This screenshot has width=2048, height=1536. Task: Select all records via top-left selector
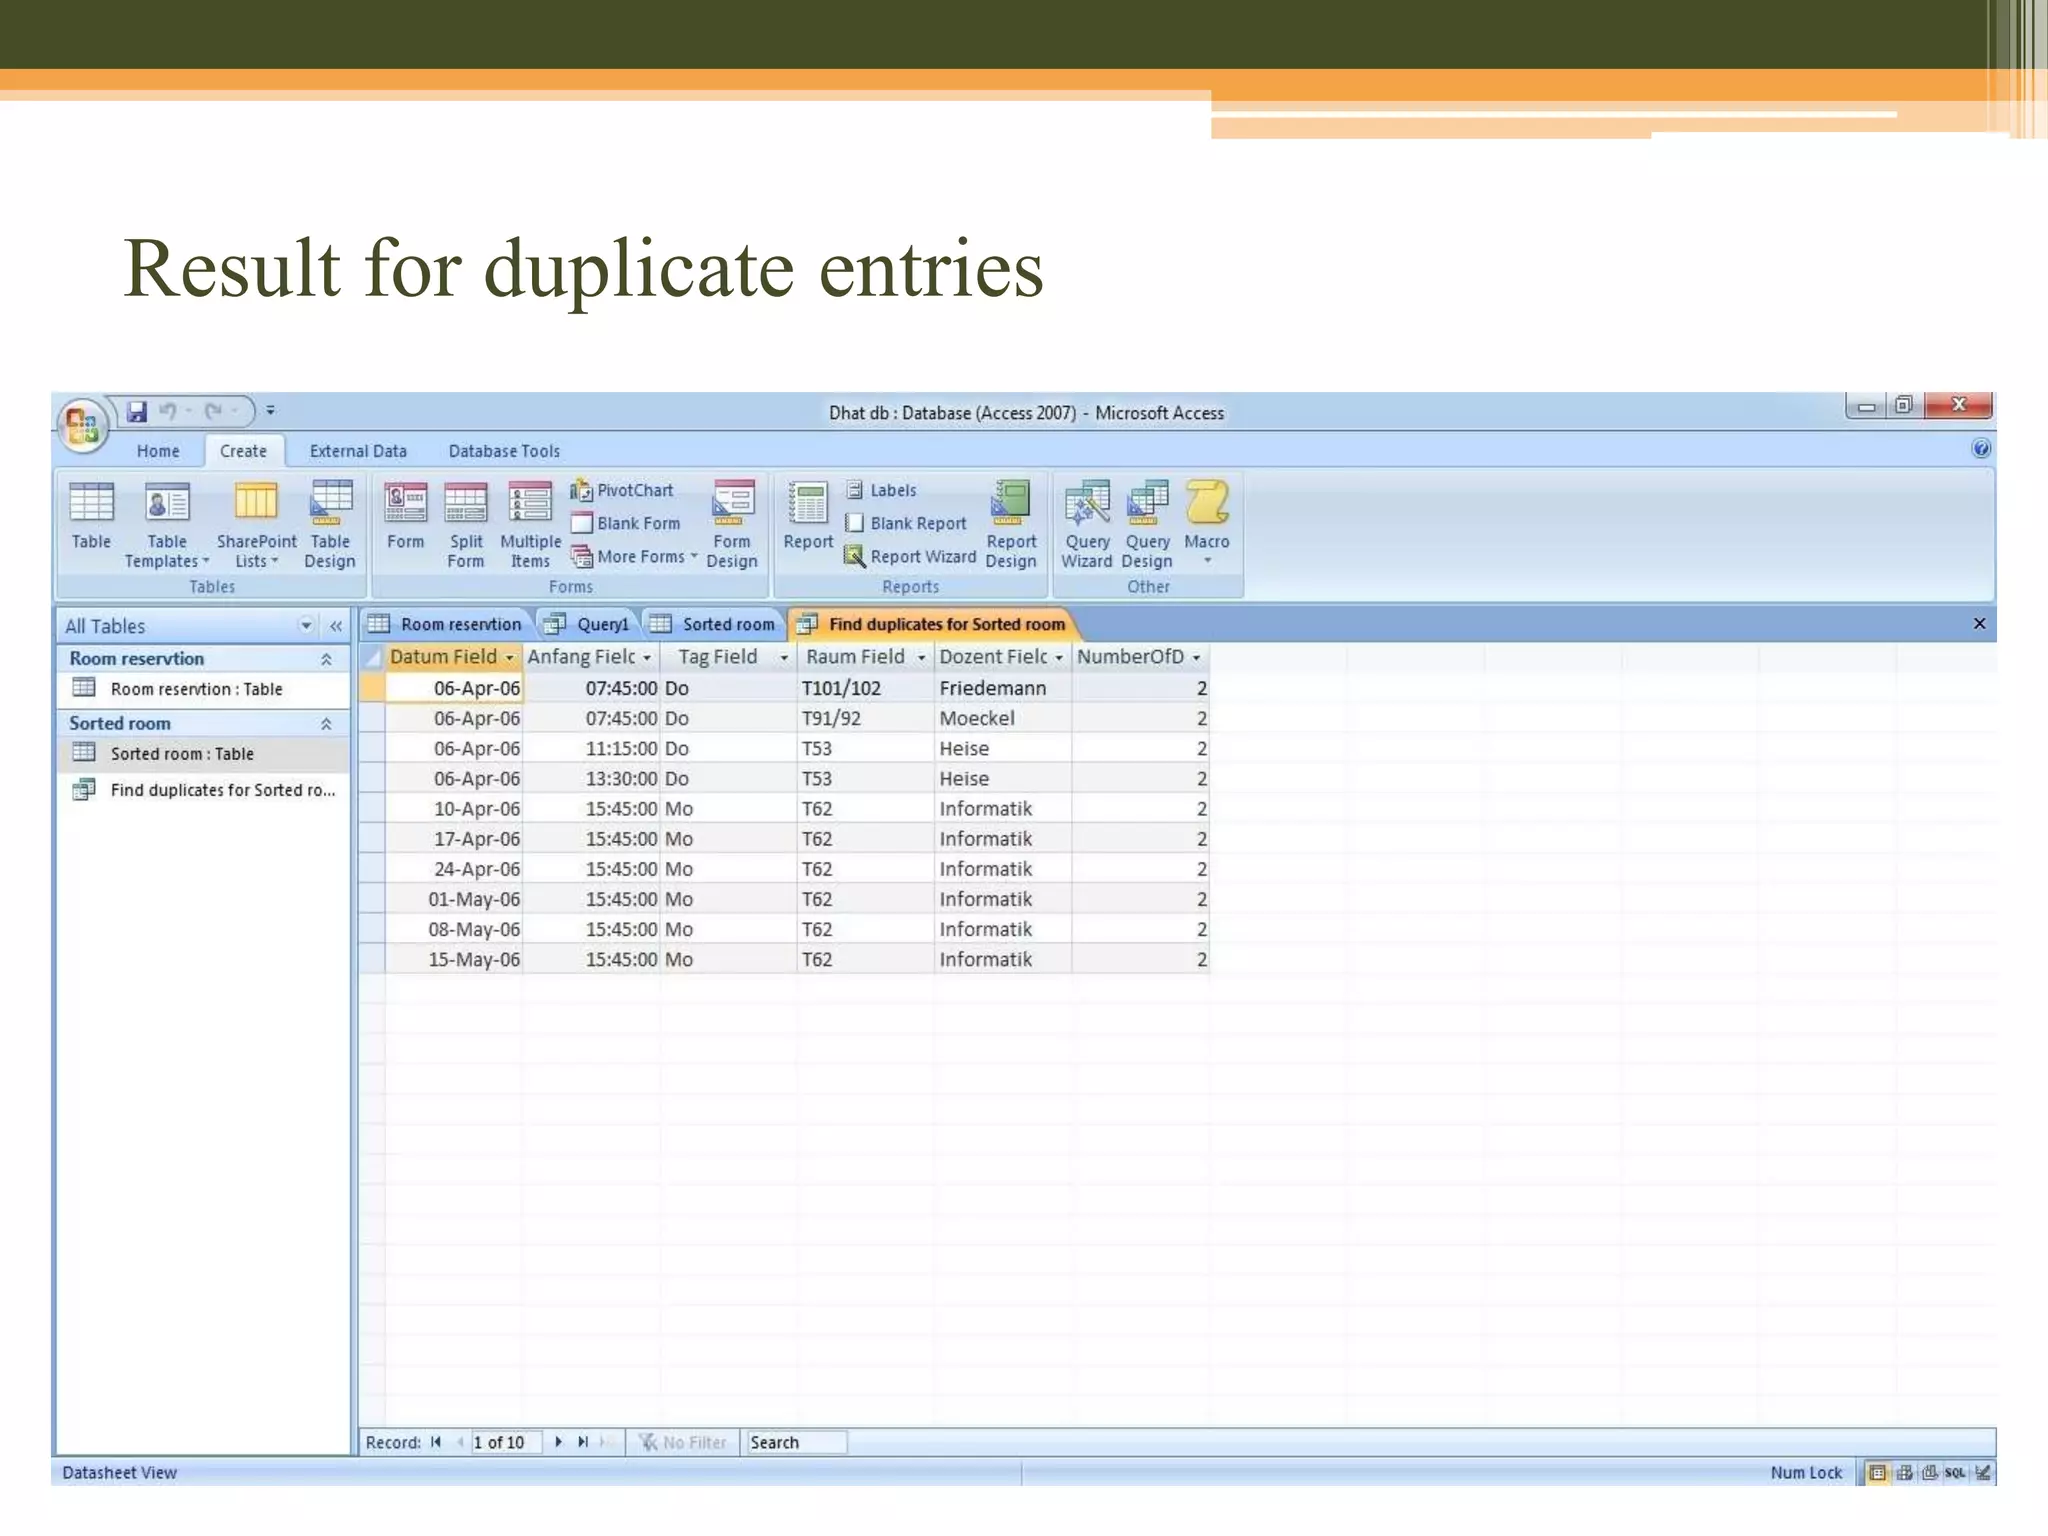click(x=372, y=657)
